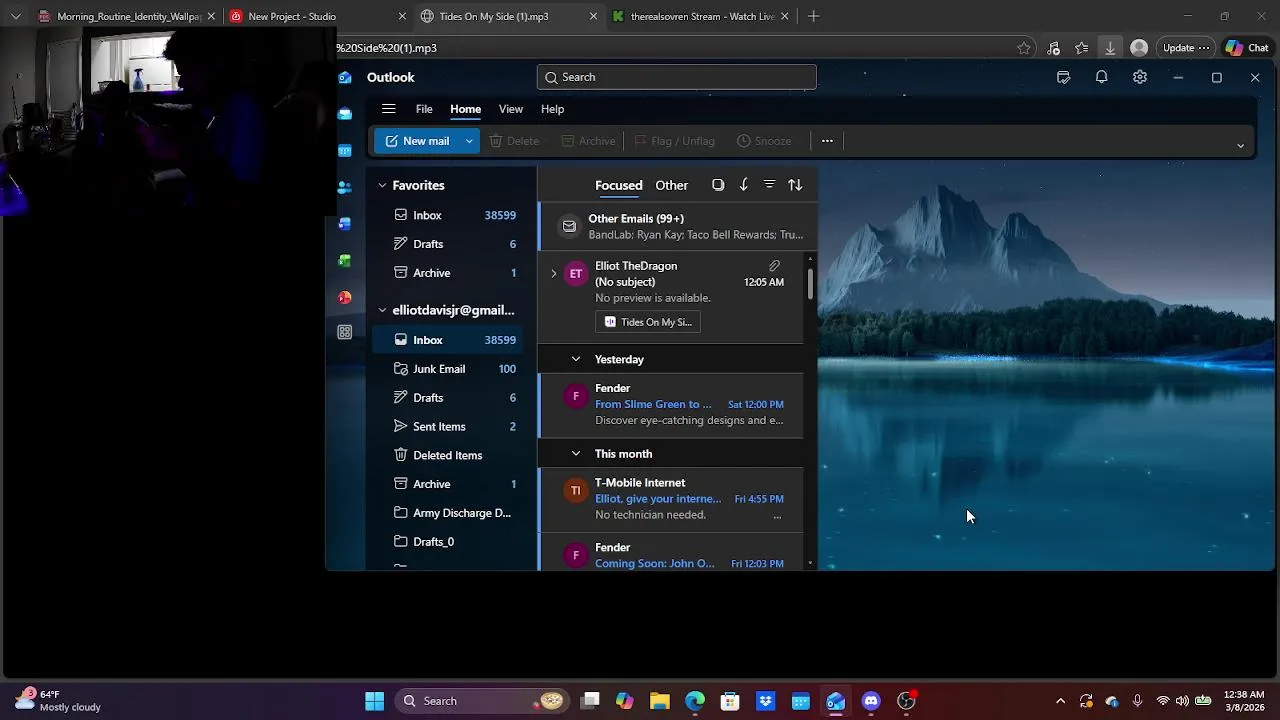This screenshot has height=720, width=1280.
Task: Open Outlook notifications bell
Action: 1101,77
